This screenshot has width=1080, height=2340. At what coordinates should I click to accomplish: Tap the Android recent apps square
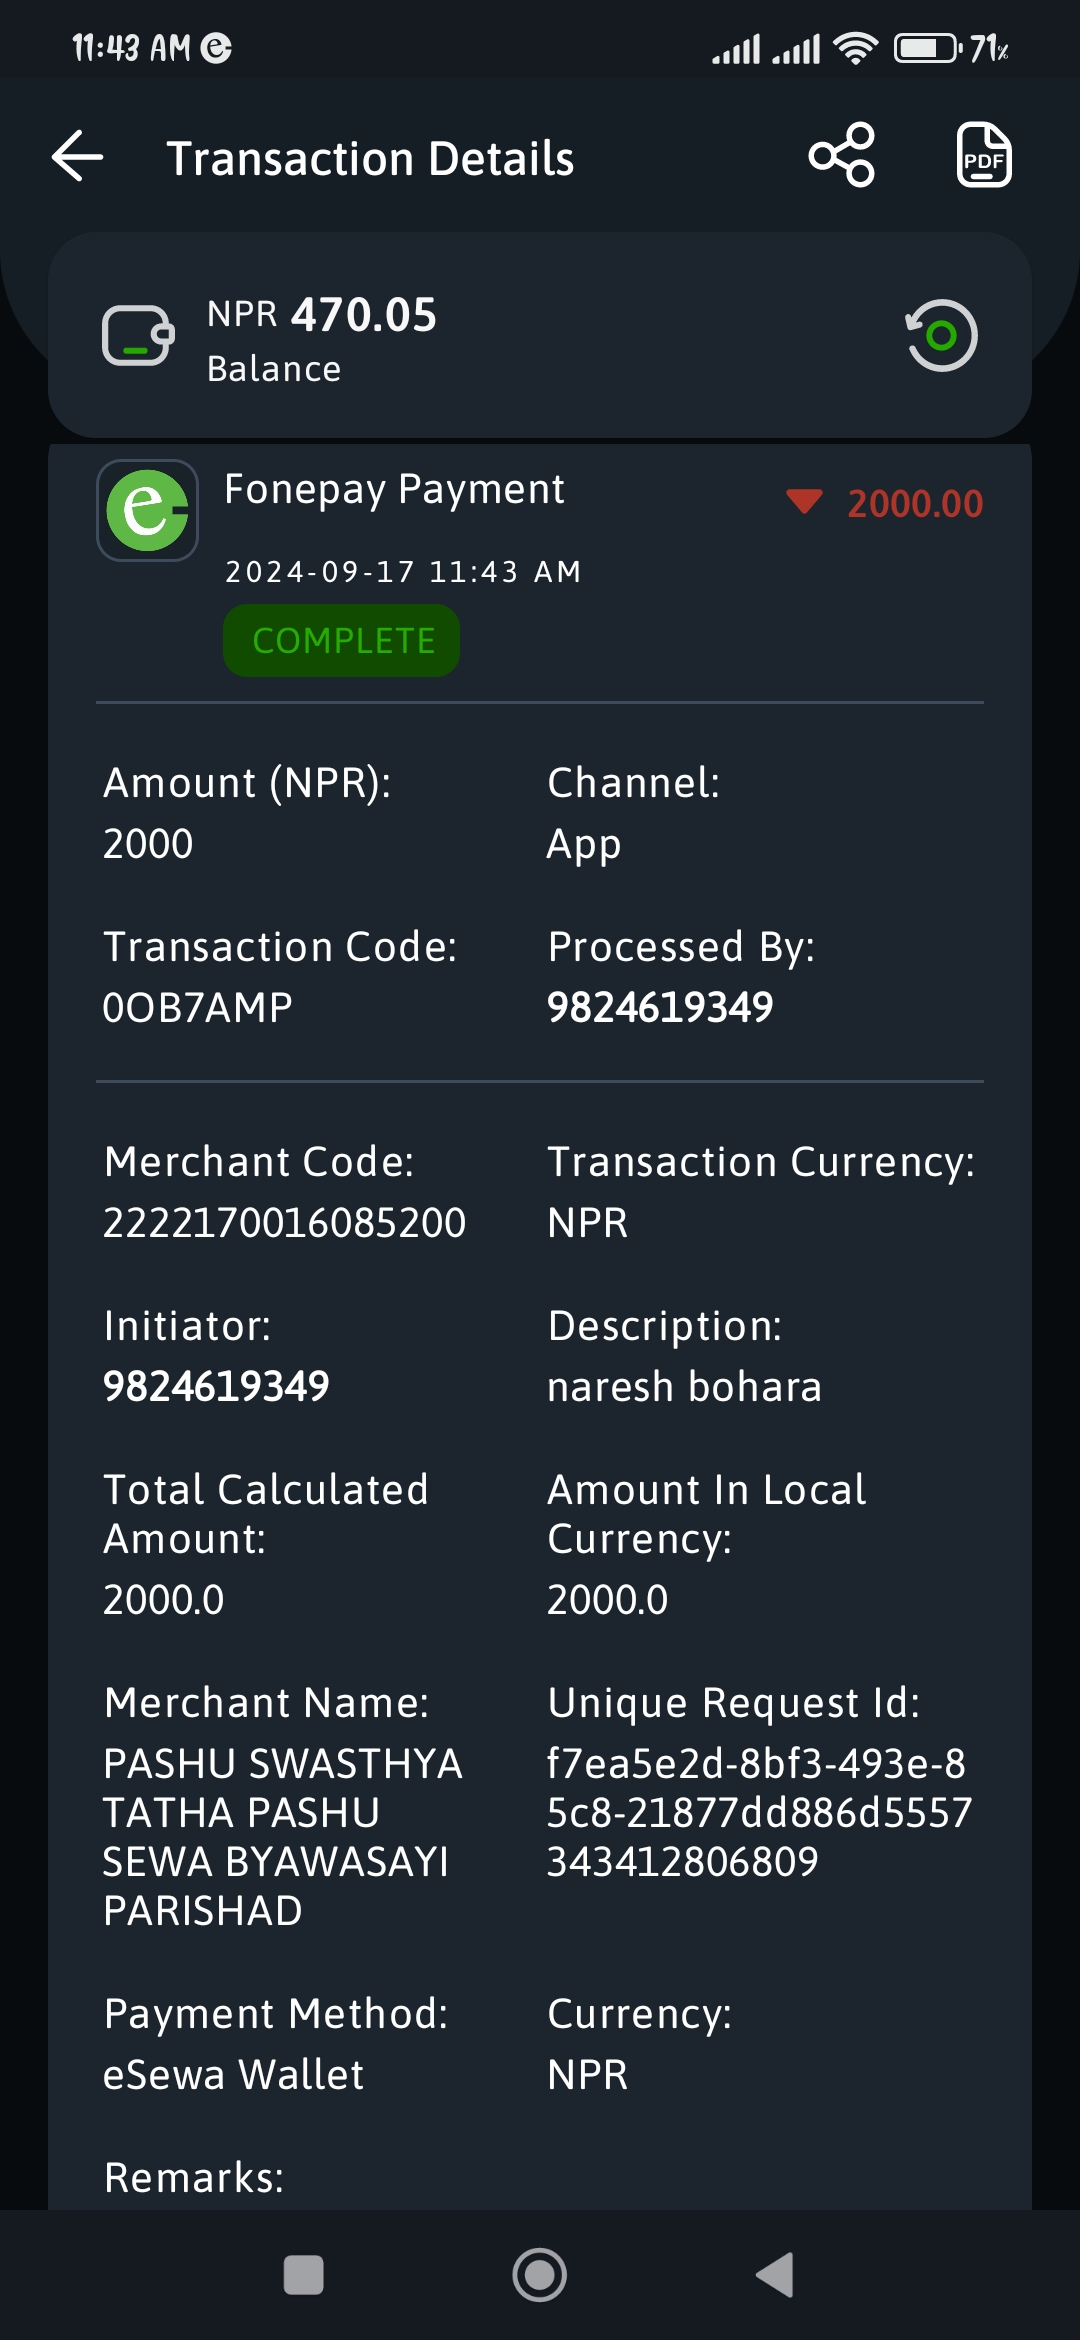(x=304, y=2275)
